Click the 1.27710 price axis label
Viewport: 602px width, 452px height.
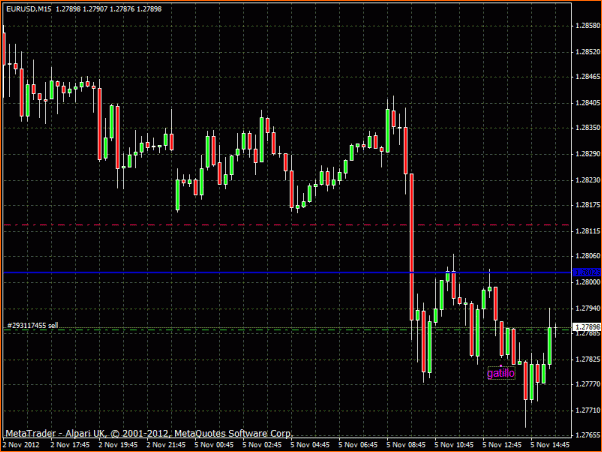tap(587, 410)
